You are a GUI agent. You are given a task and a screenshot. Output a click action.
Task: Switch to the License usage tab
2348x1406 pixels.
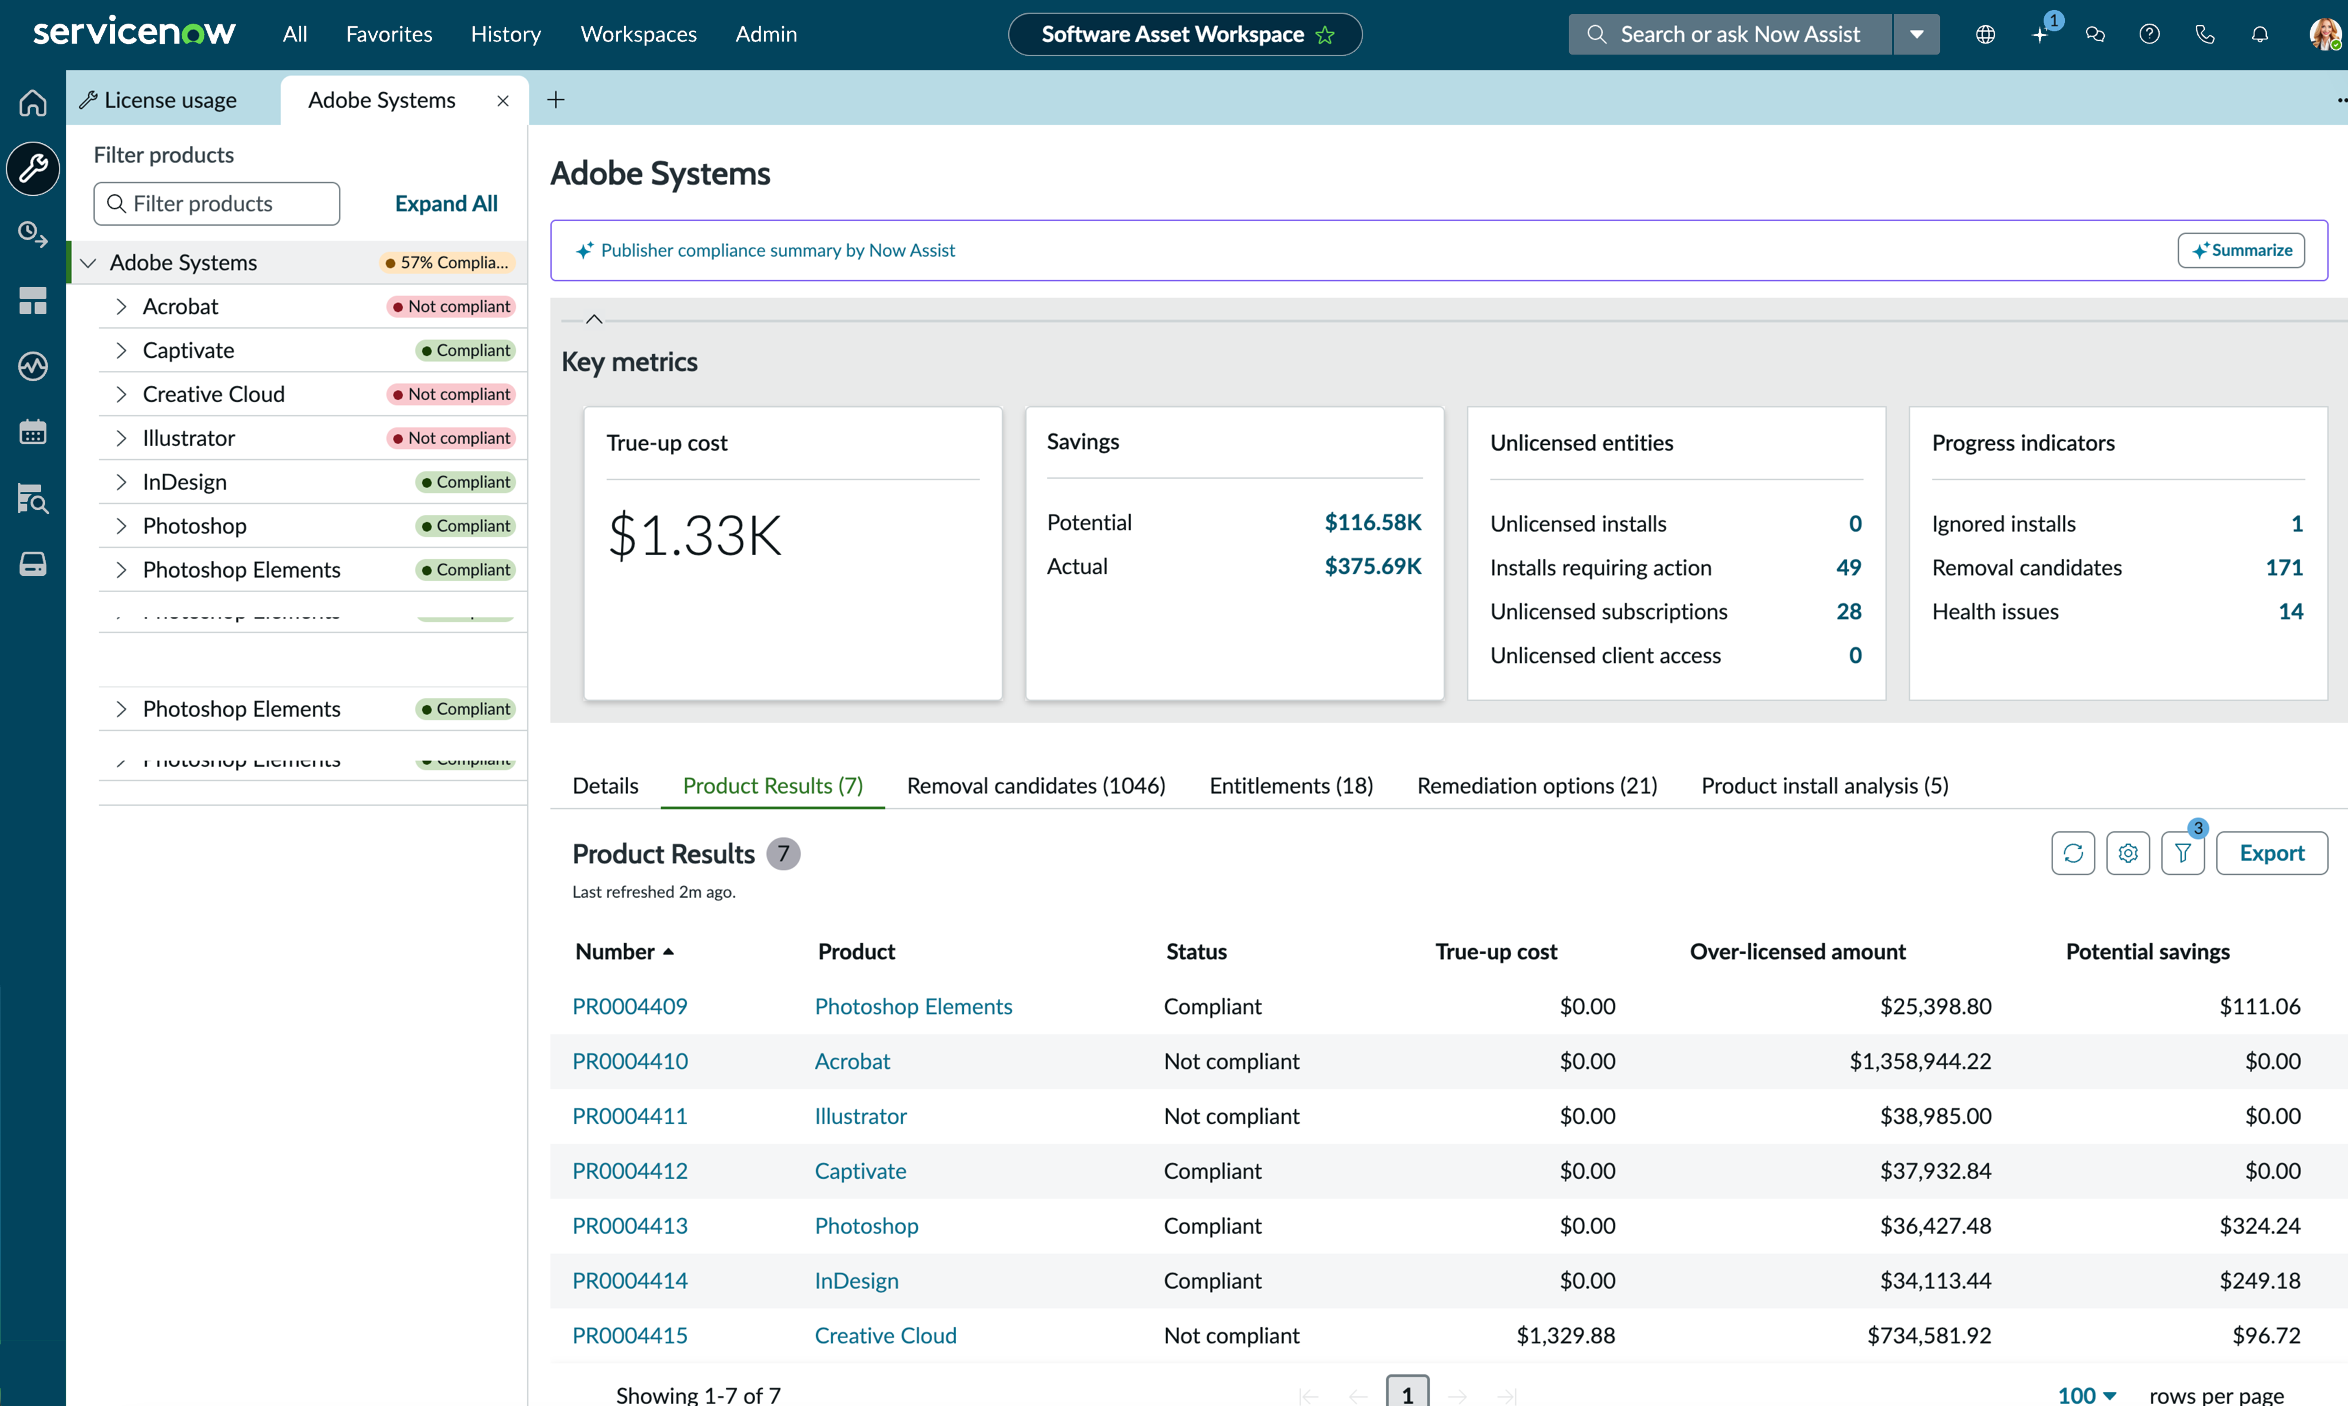tap(172, 100)
